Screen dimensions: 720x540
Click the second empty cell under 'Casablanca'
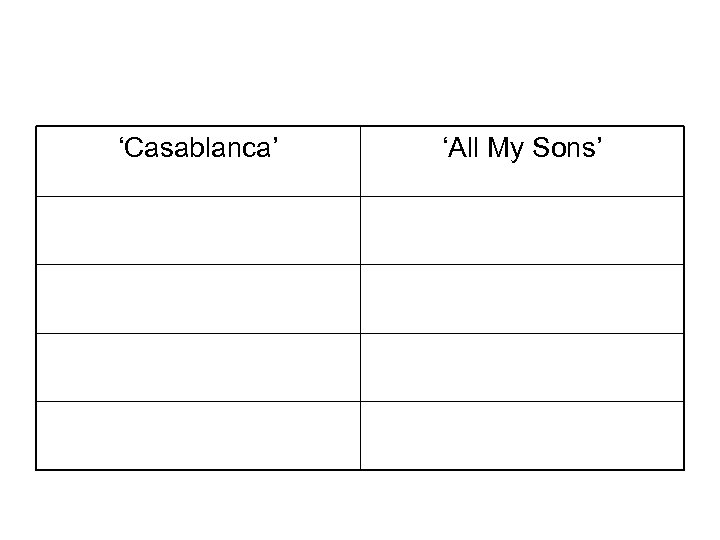point(198,298)
